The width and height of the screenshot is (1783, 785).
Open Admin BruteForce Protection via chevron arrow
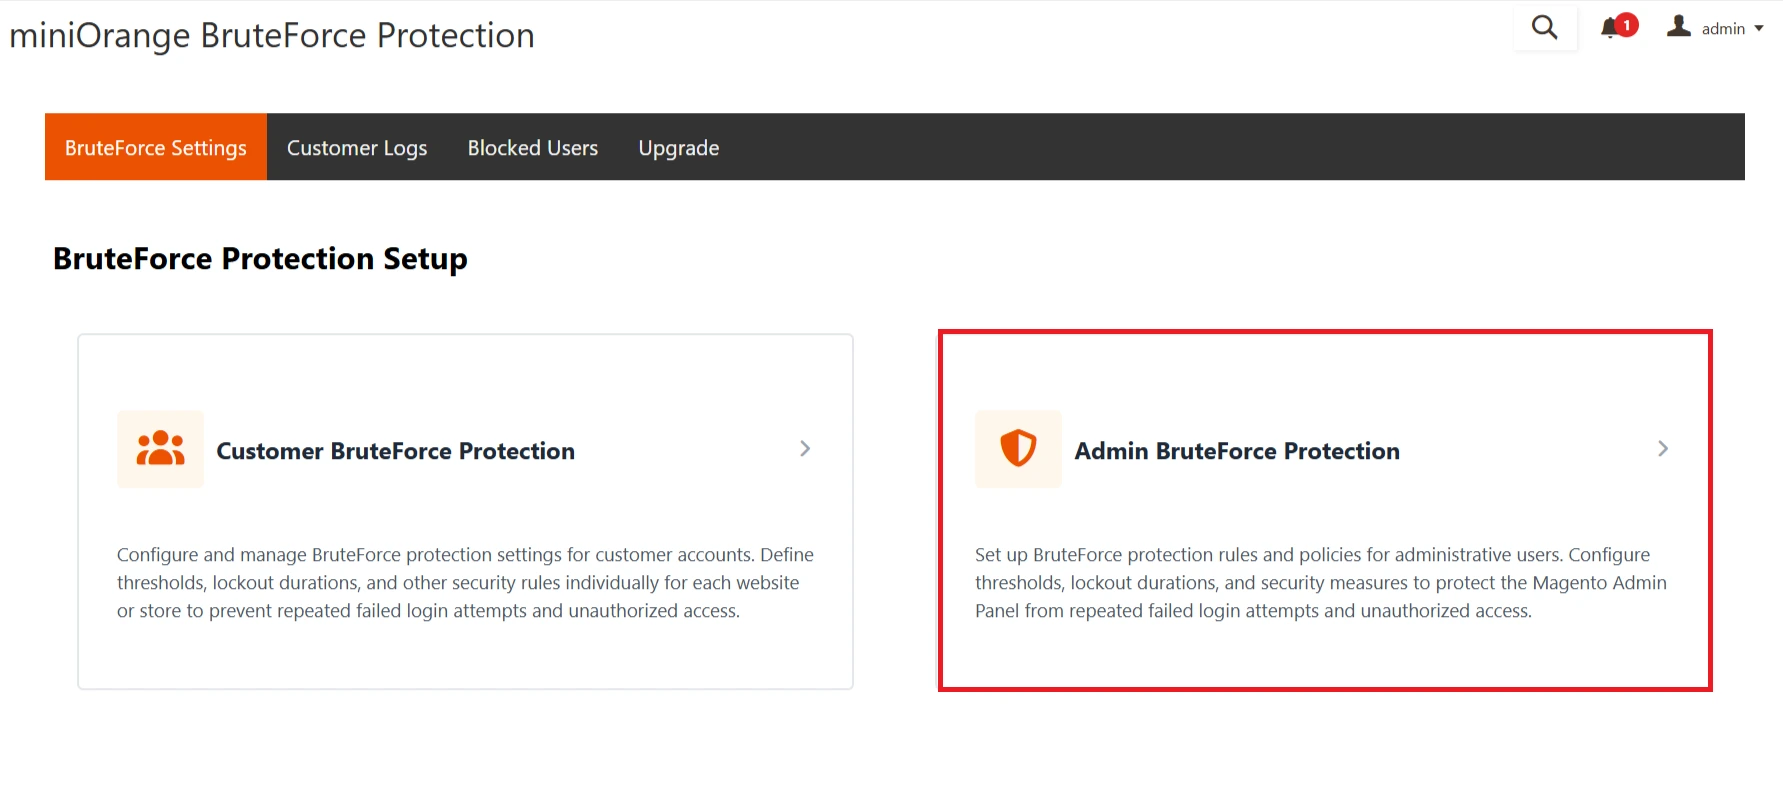tap(1663, 449)
